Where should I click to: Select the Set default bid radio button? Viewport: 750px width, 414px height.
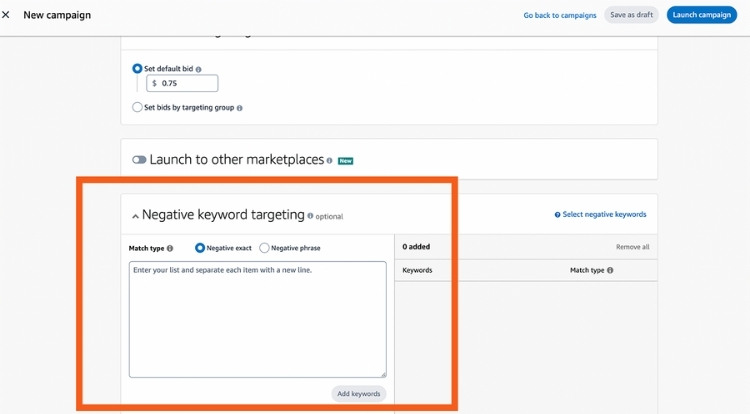coord(137,68)
